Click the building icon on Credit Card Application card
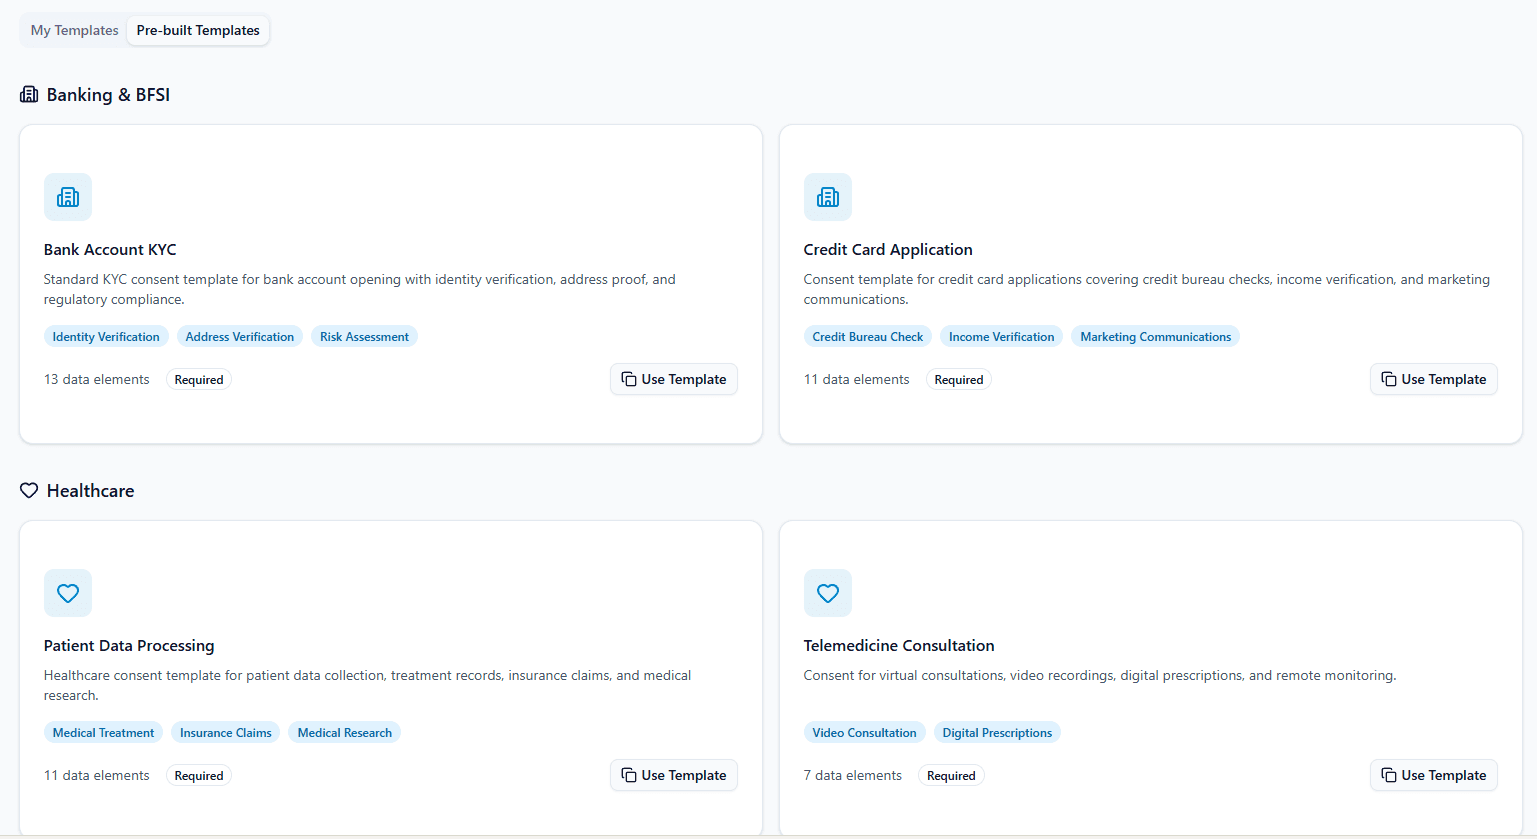The image size is (1537, 839). [827, 197]
